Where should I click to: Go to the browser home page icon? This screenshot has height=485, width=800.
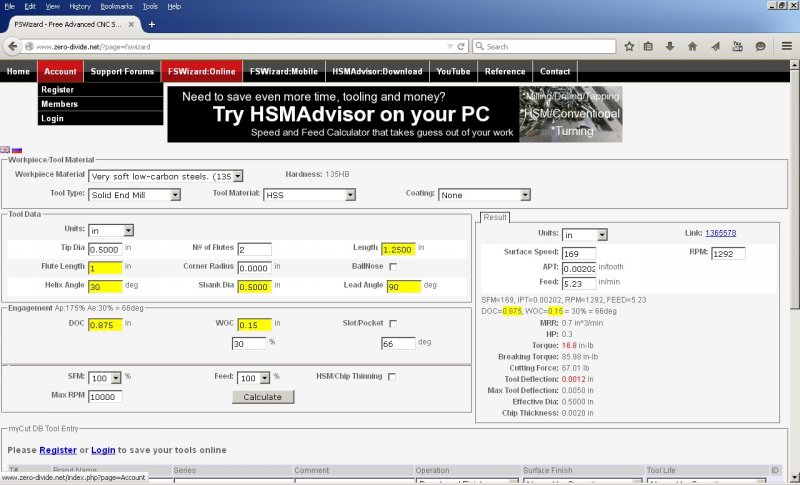(x=694, y=46)
